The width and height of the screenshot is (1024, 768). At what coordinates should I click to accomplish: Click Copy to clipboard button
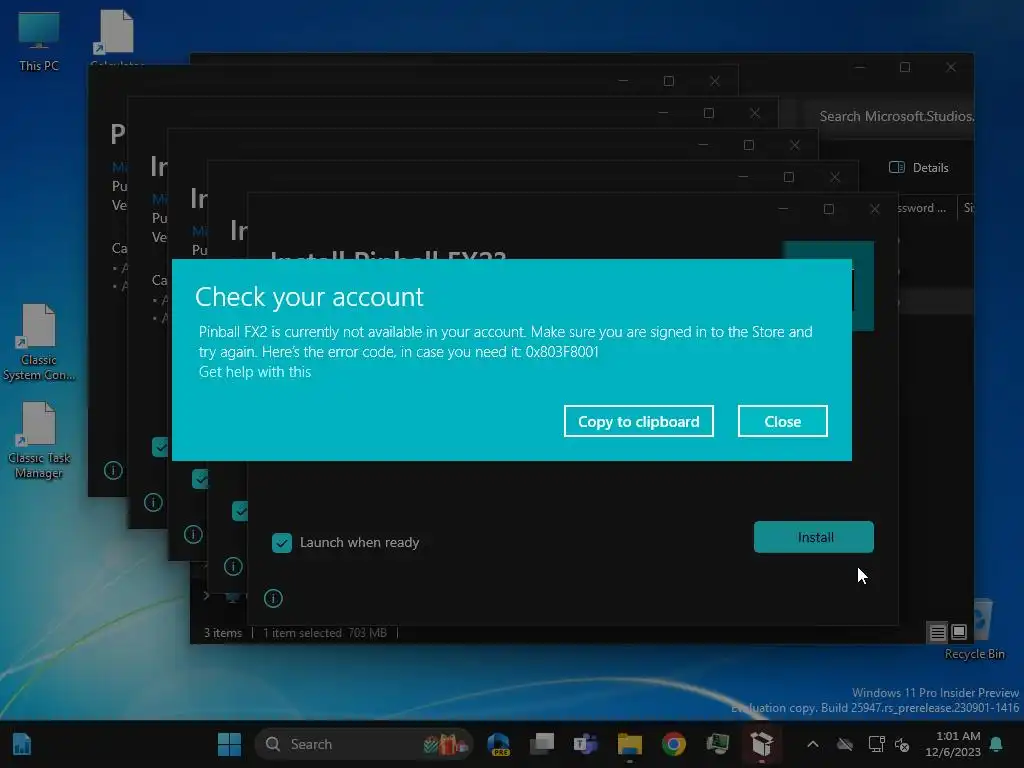[x=638, y=421]
